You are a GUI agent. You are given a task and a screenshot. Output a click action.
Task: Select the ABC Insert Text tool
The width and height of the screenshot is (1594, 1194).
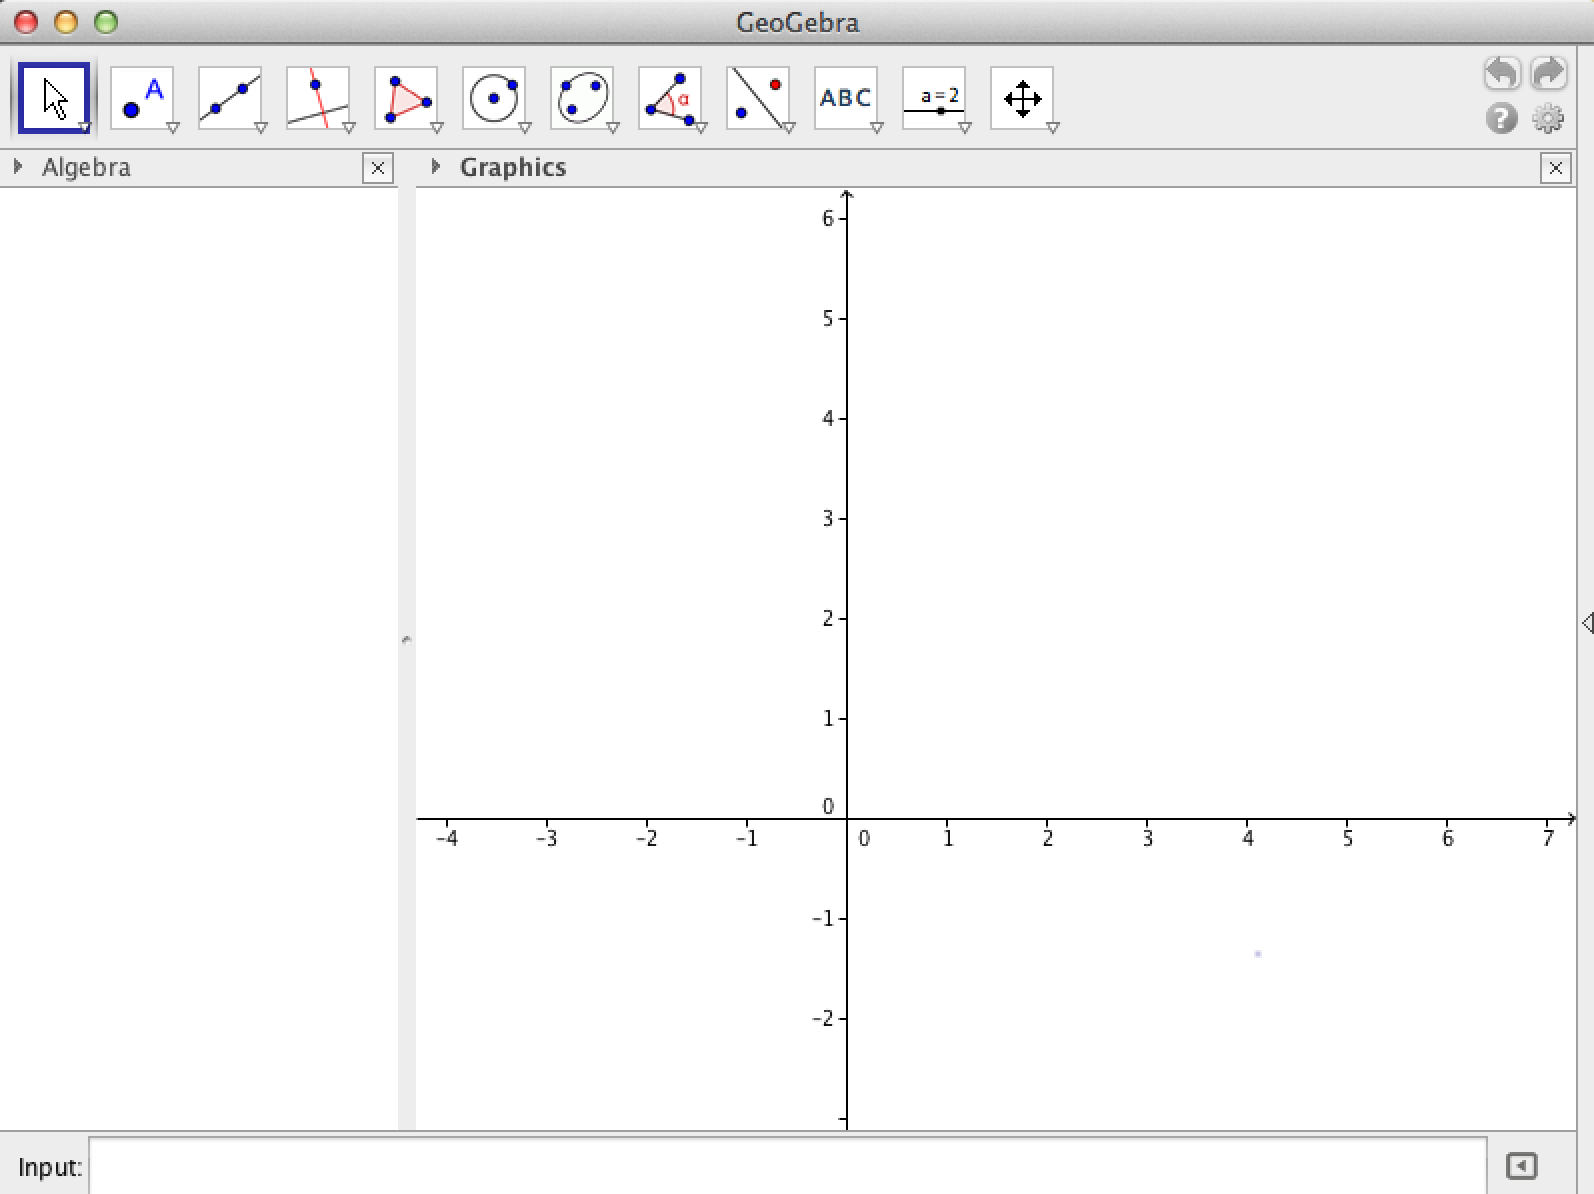pyautogui.click(x=845, y=97)
